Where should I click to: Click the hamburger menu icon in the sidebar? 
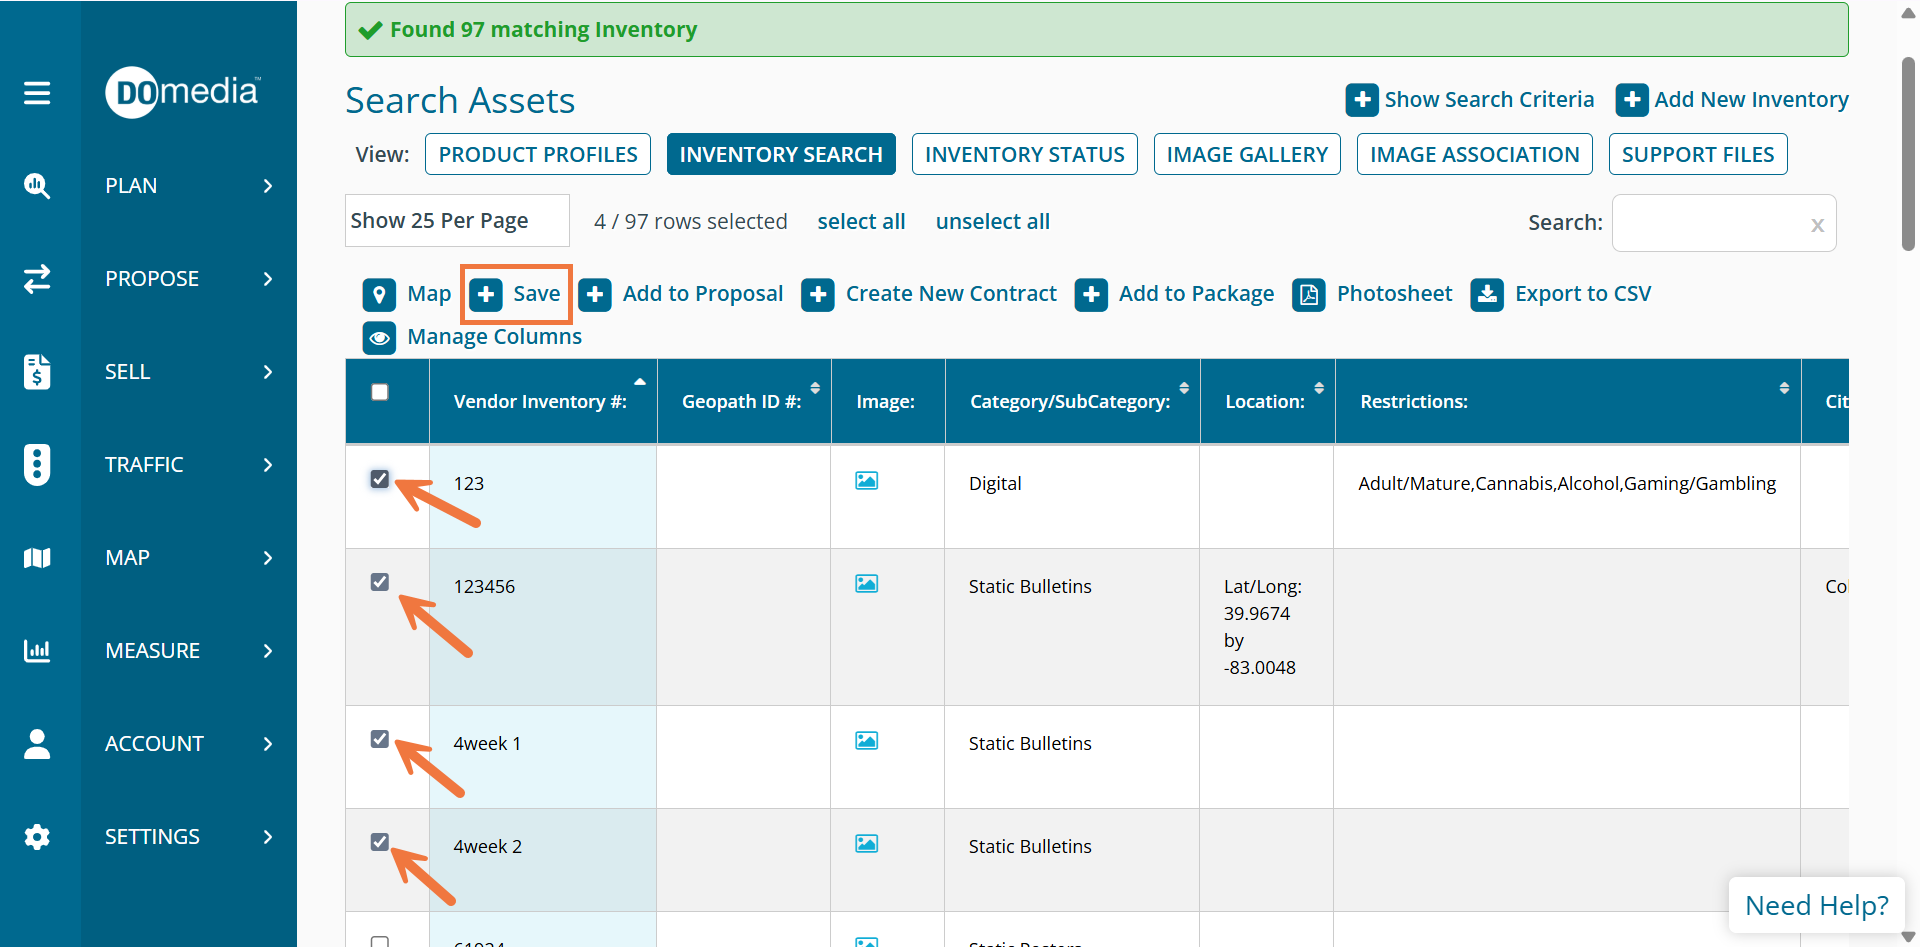click(x=37, y=93)
